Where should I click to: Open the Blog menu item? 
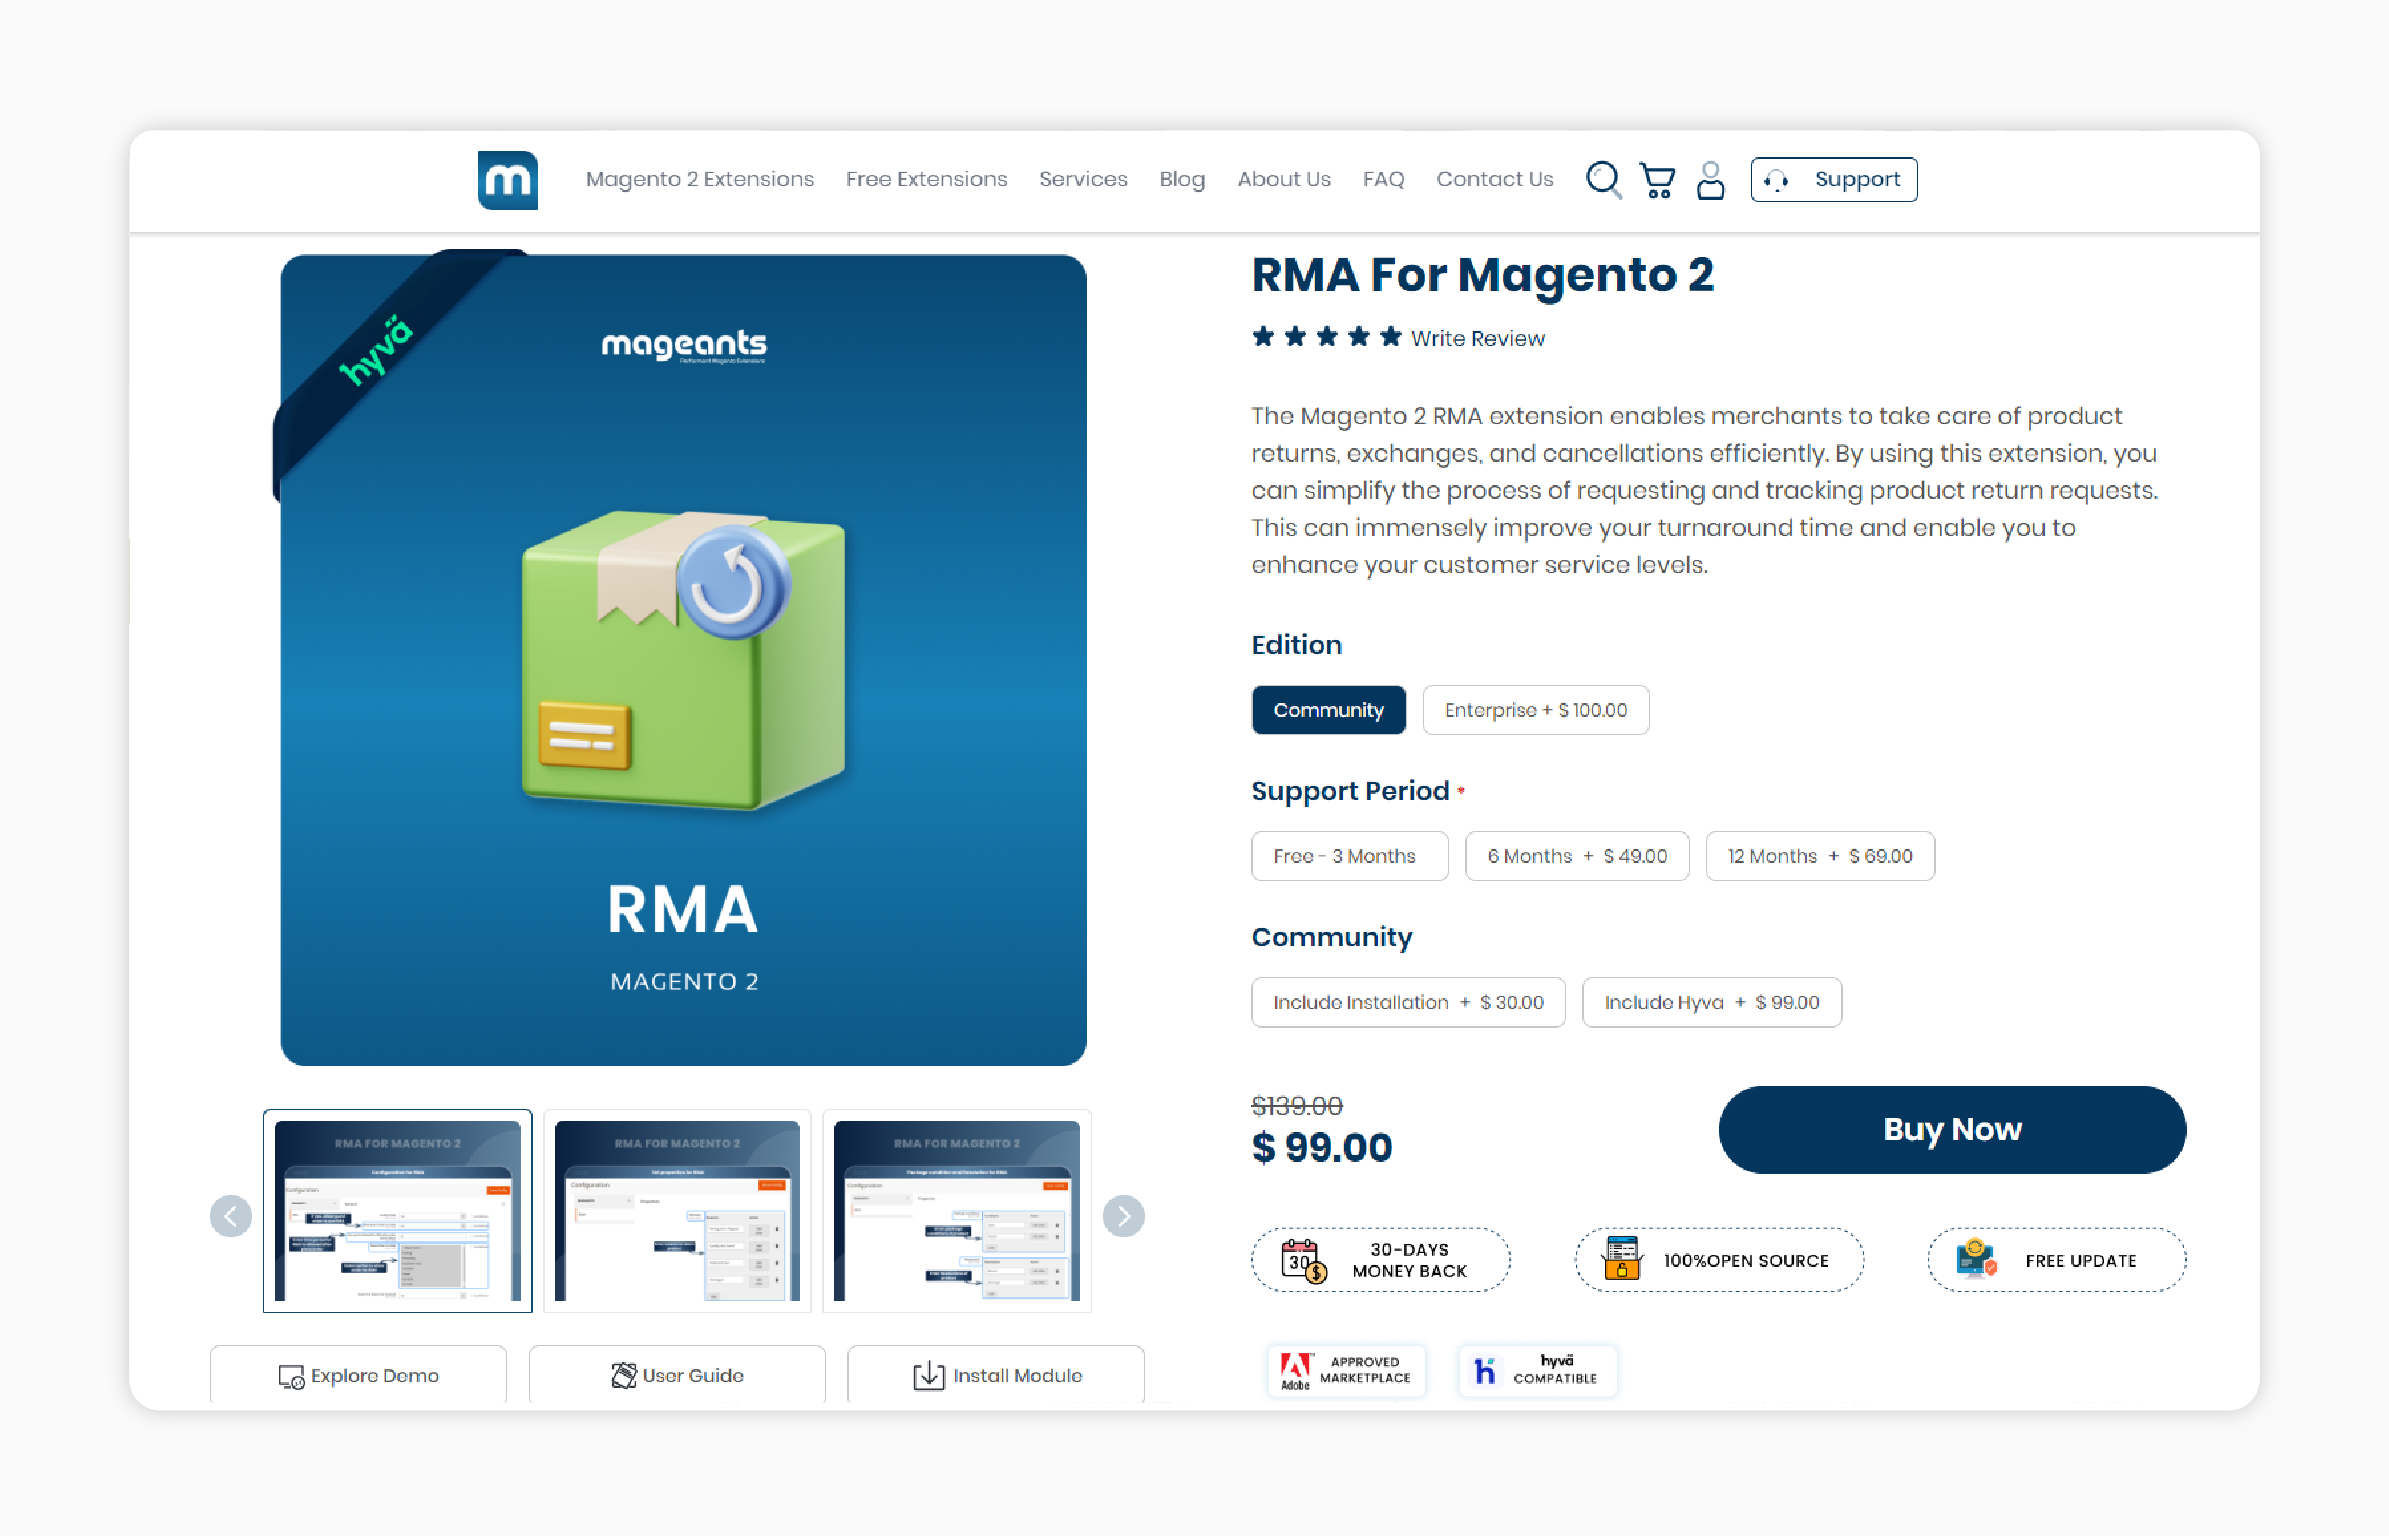pos(1182,180)
